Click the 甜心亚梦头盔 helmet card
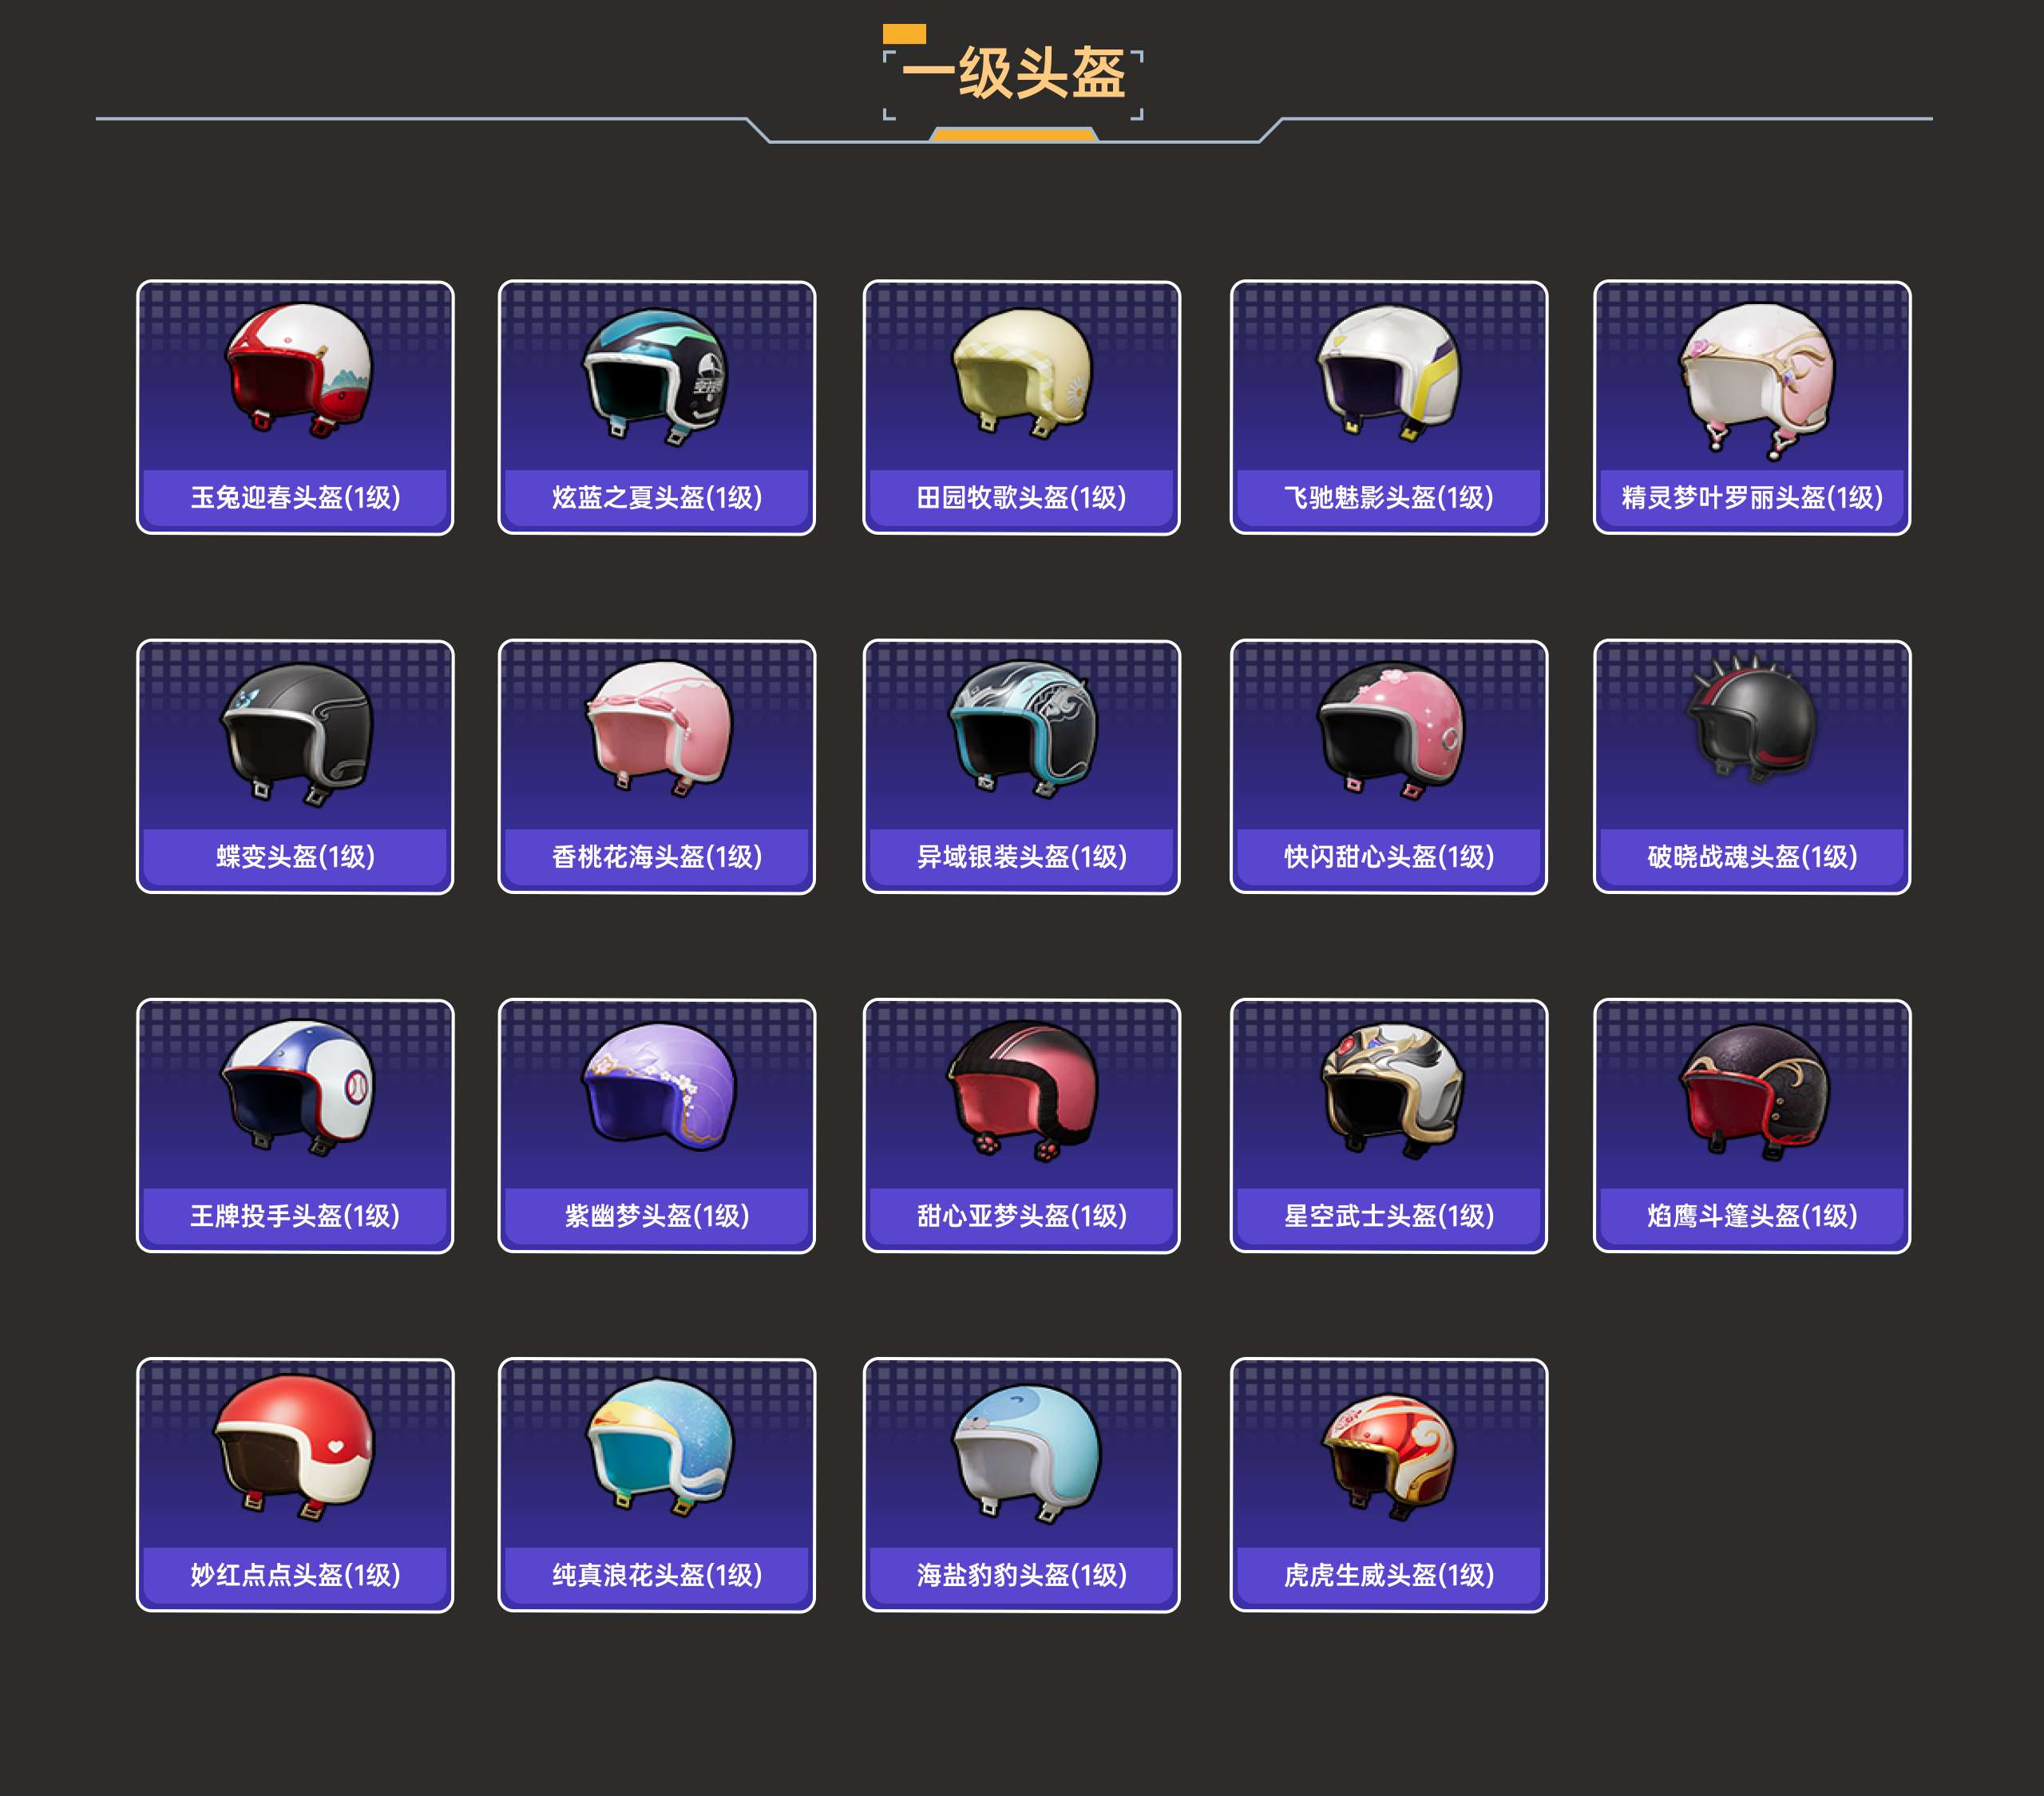The width and height of the screenshot is (2044, 1796). coord(1021,1126)
